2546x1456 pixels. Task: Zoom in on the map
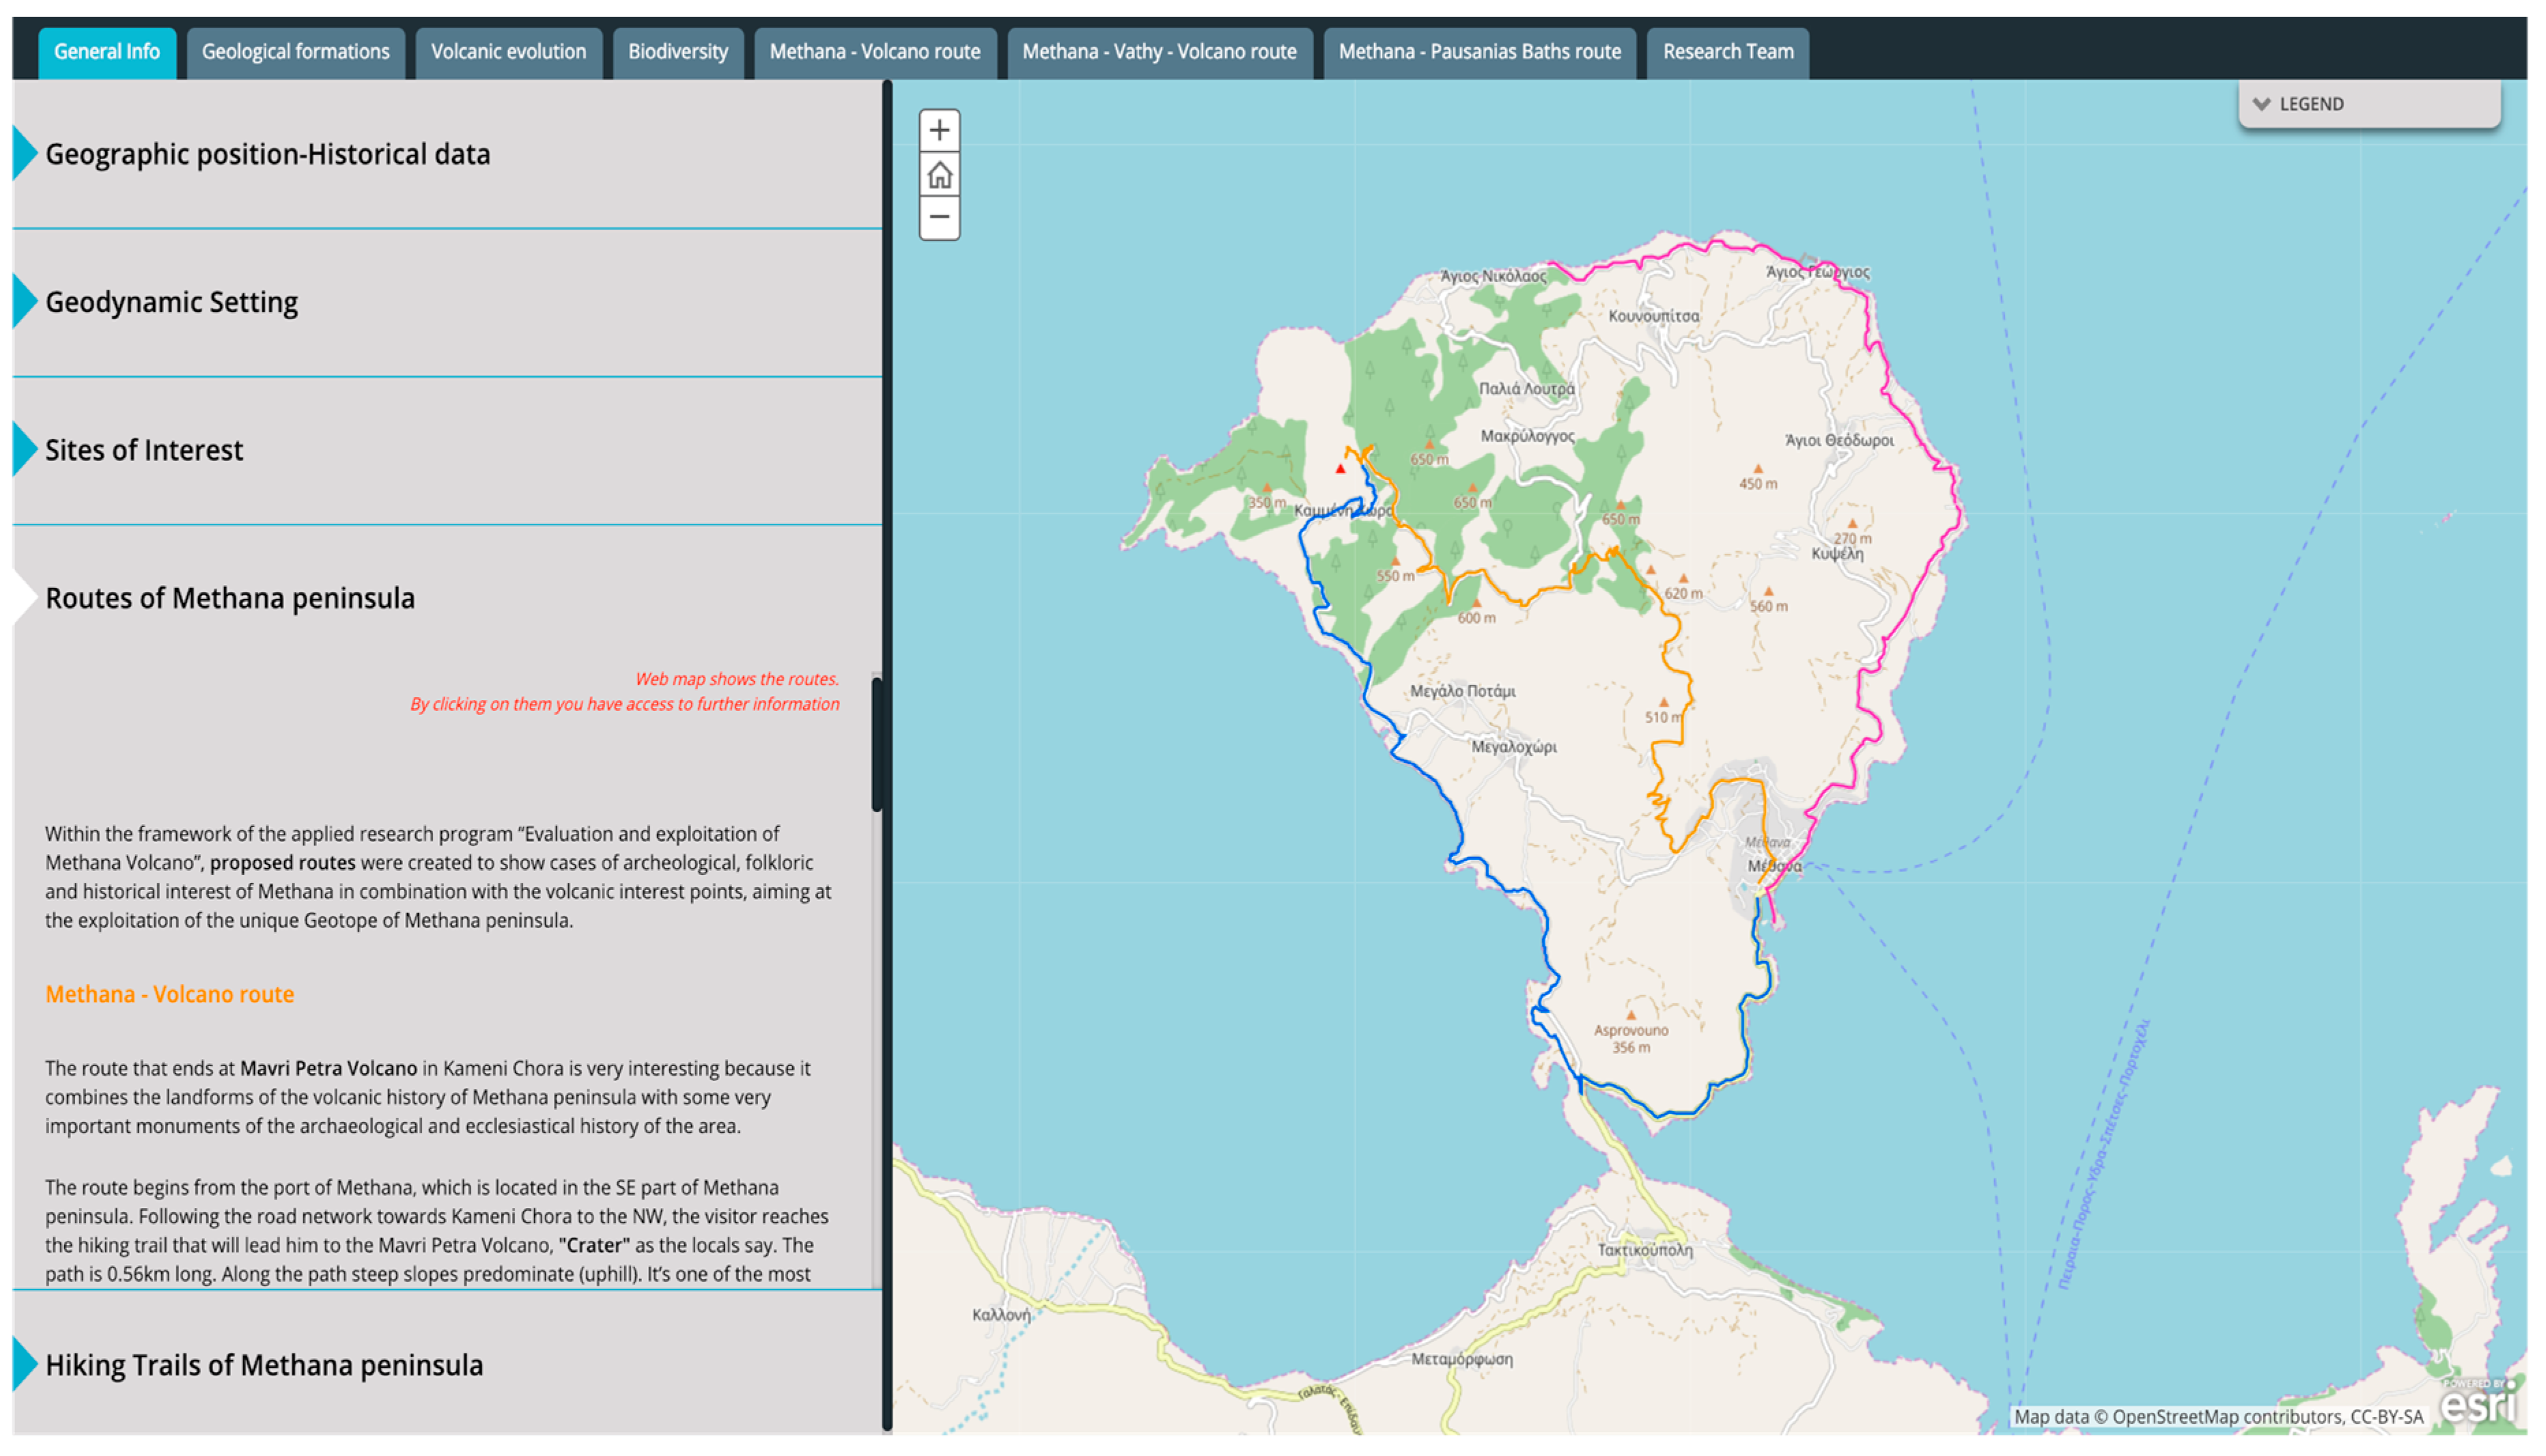click(939, 131)
